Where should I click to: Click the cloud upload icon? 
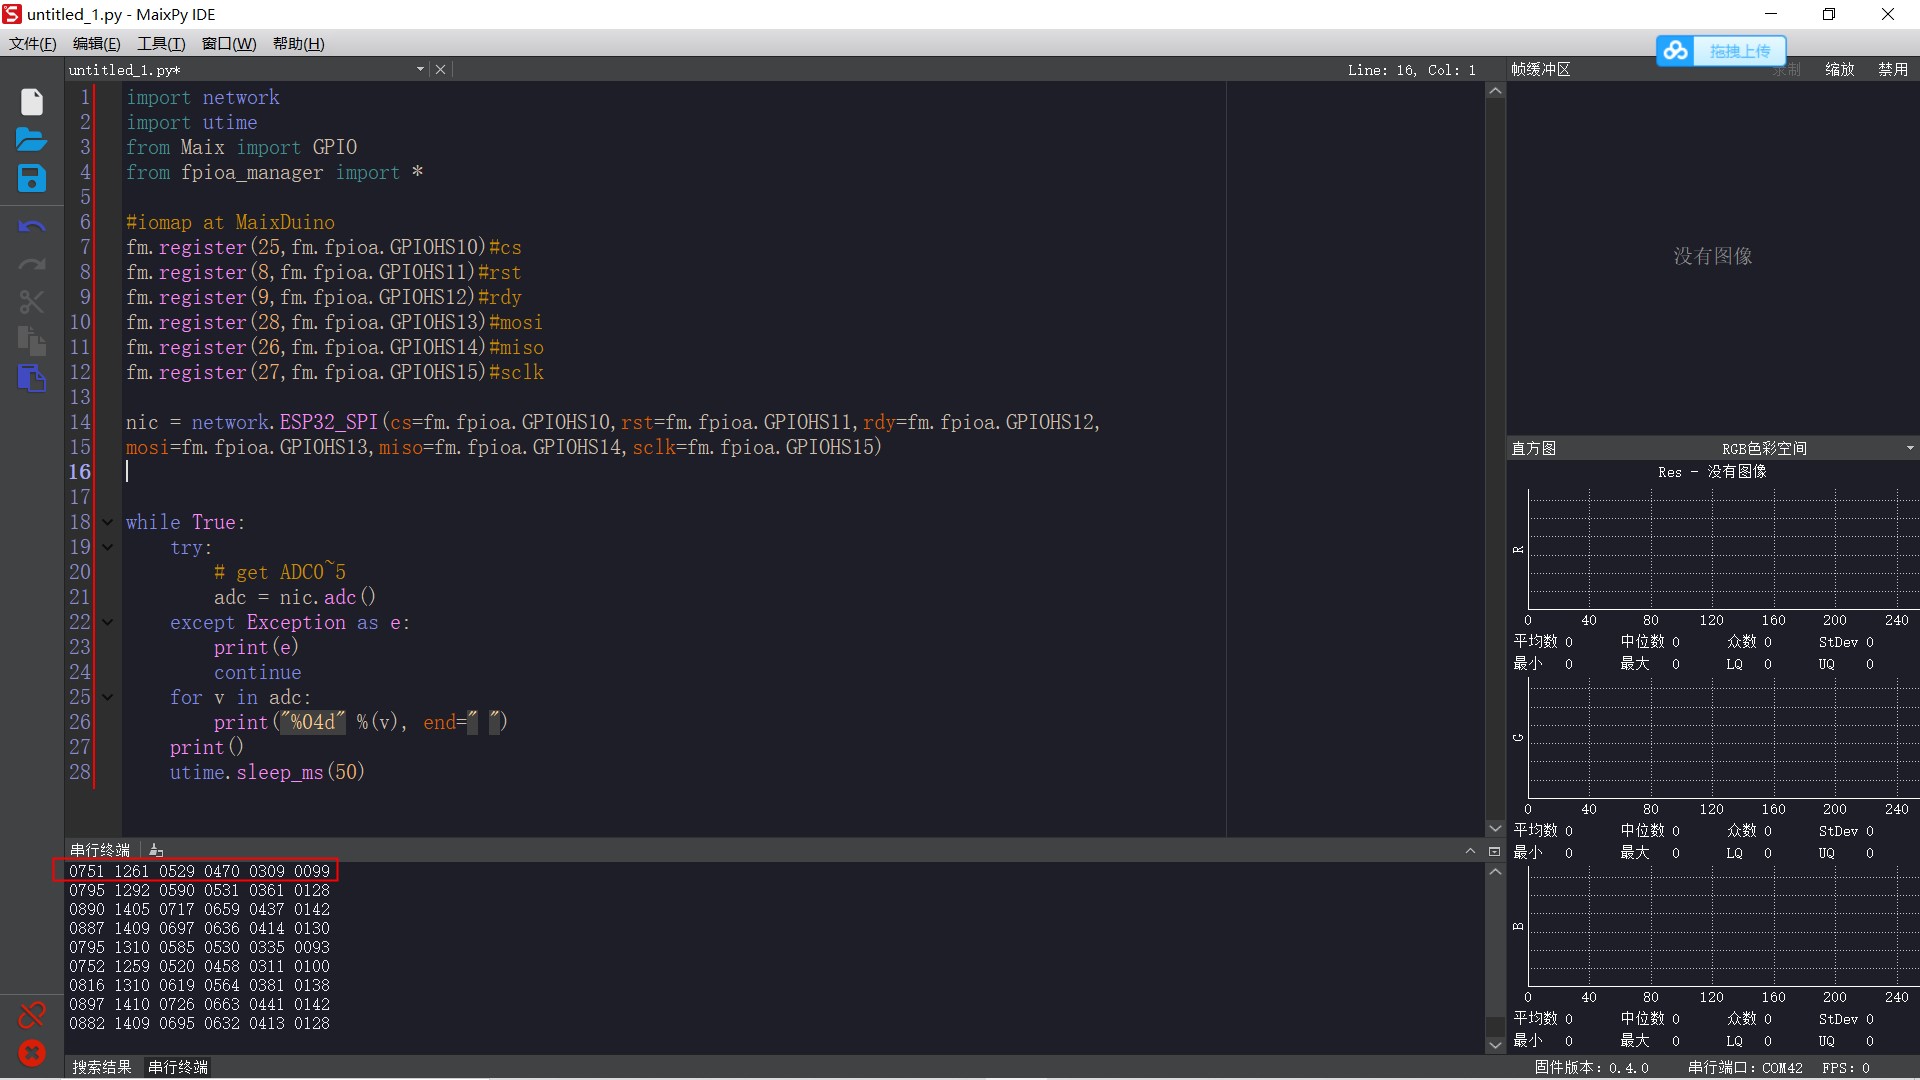1677,51
